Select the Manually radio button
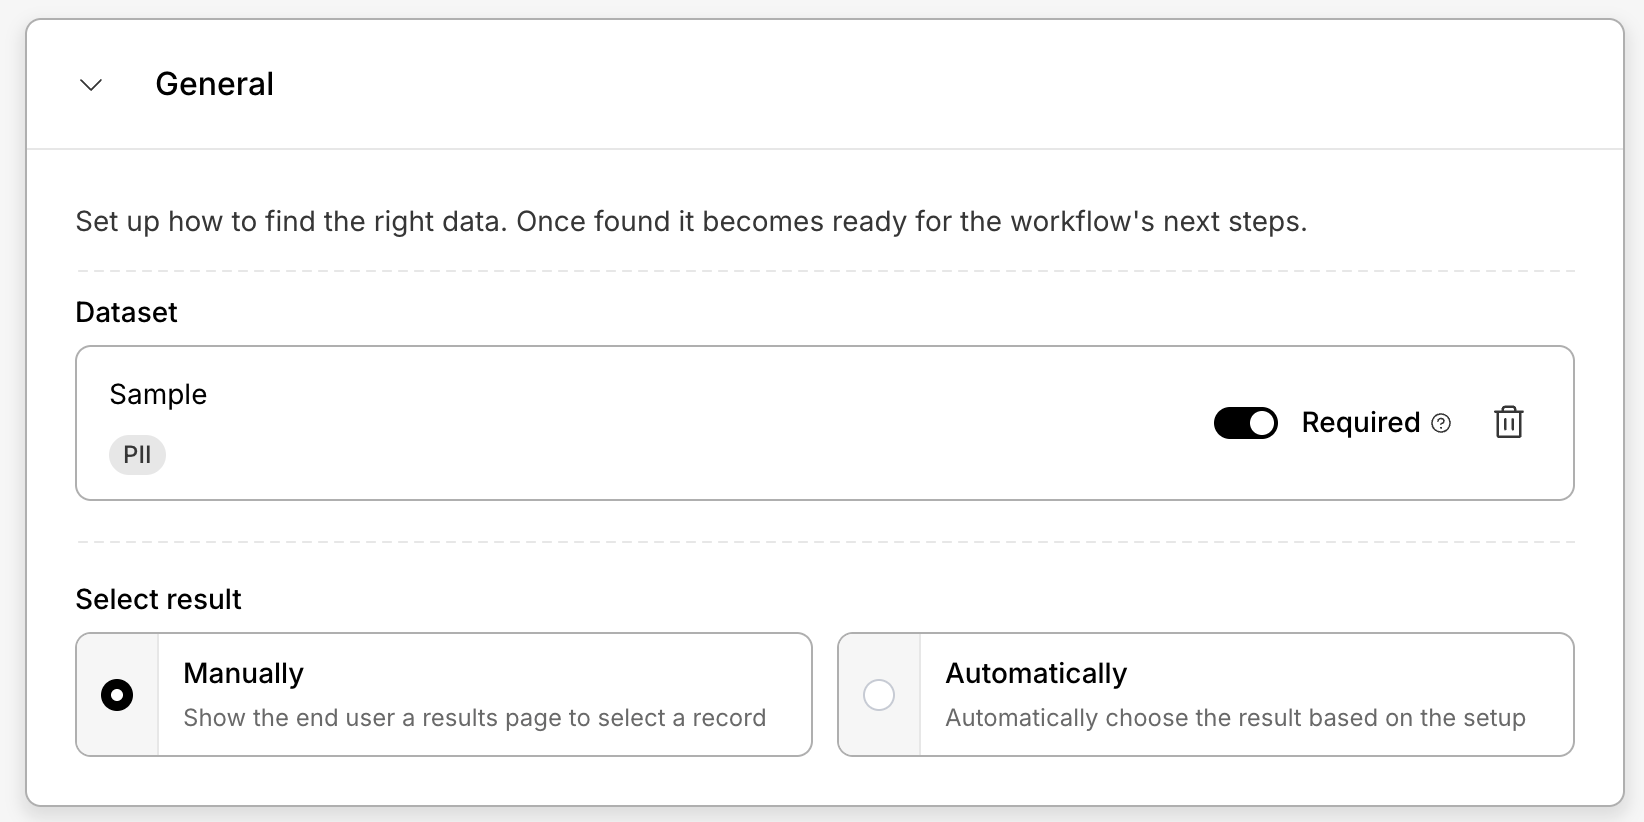The height and width of the screenshot is (822, 1644). [117, 695]
